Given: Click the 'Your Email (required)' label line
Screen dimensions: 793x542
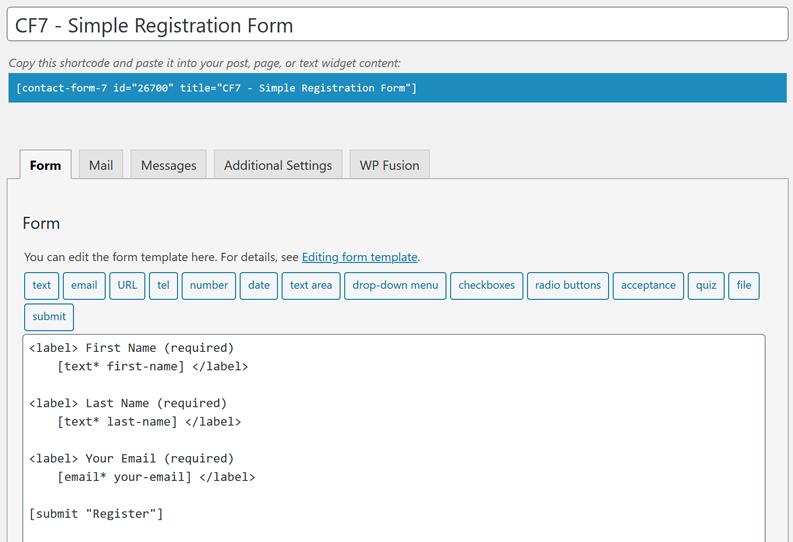Looking at the screenshot, I should [131, 458].
